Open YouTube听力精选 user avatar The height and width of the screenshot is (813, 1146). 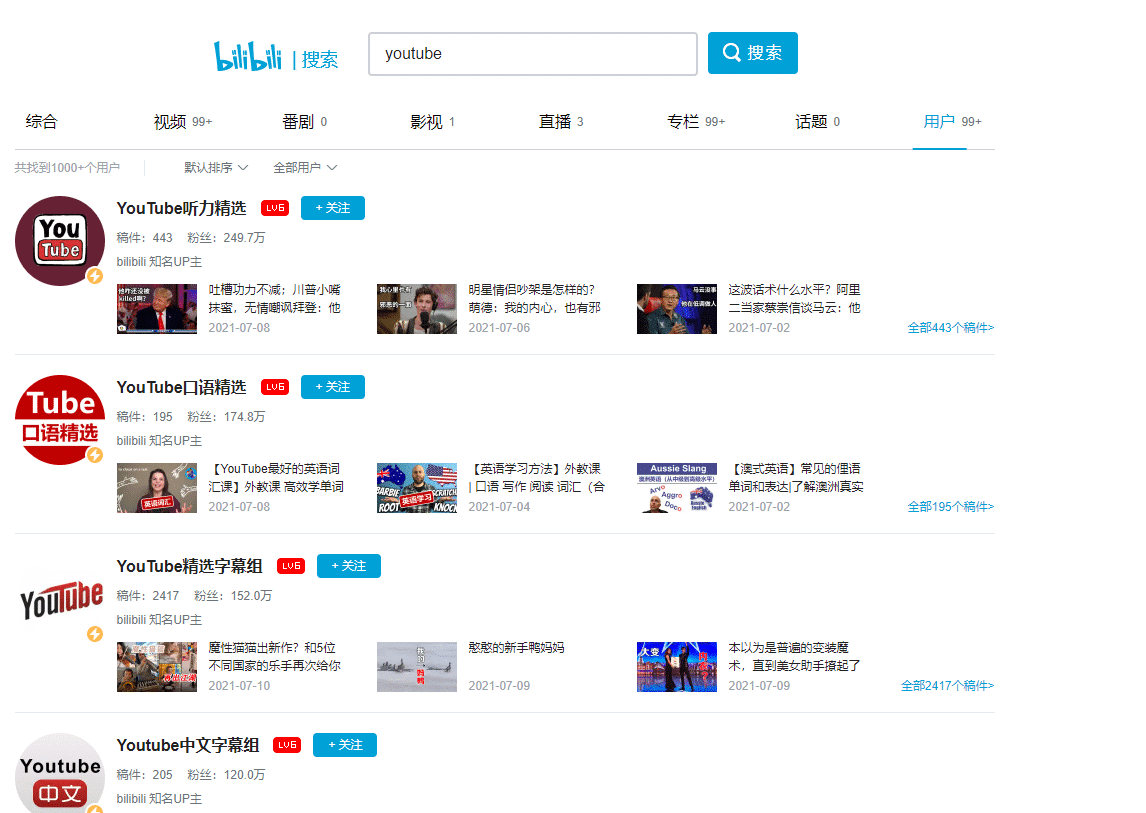point(60,241)
